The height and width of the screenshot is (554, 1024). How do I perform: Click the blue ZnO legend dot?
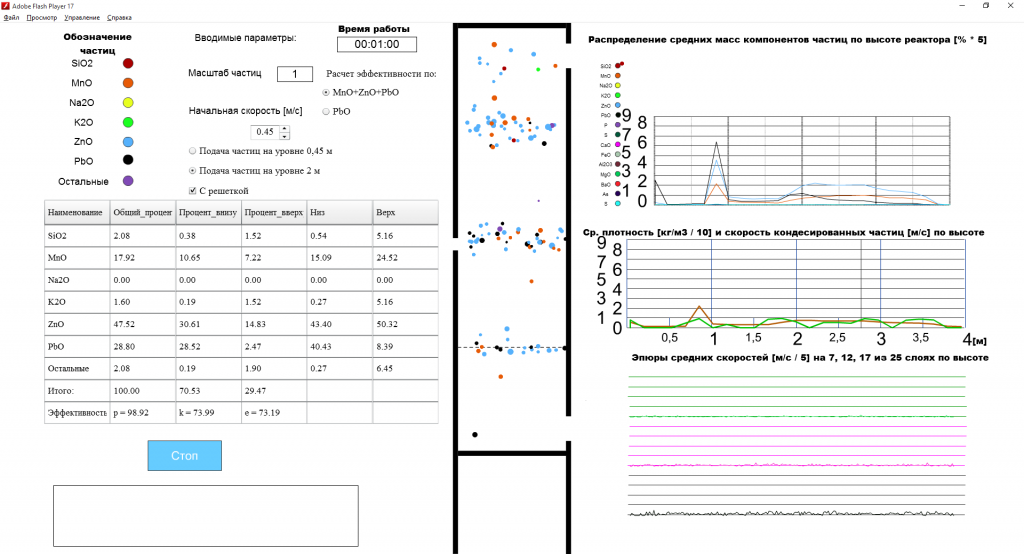point(128,142)
